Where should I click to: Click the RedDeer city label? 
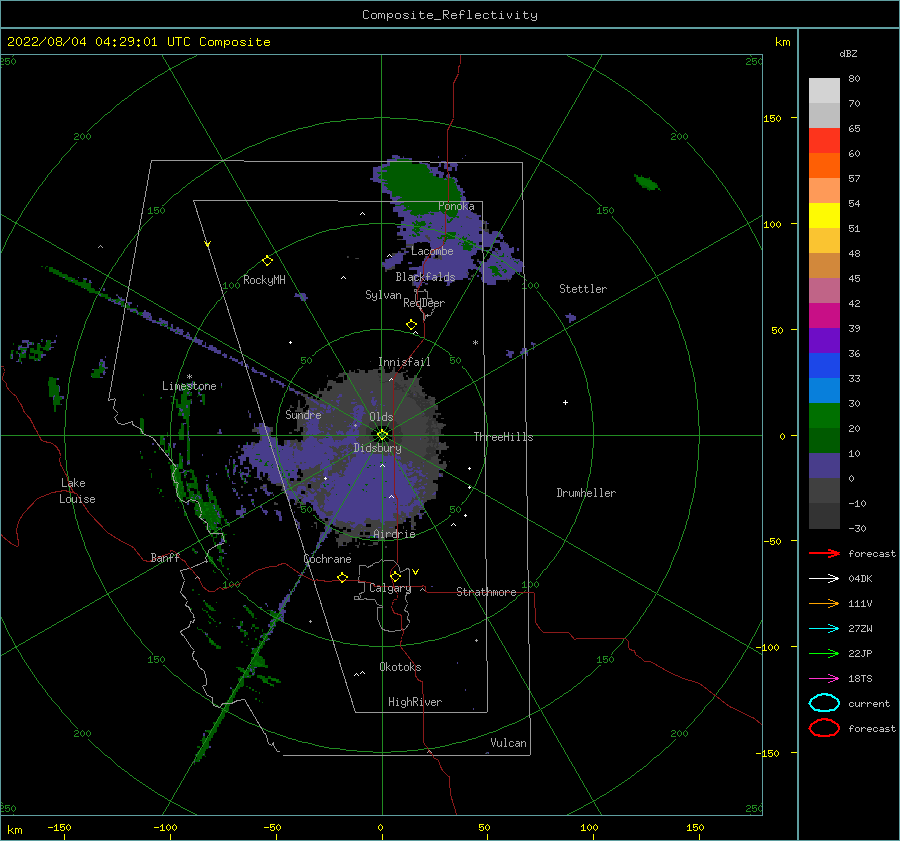point(424,303)
